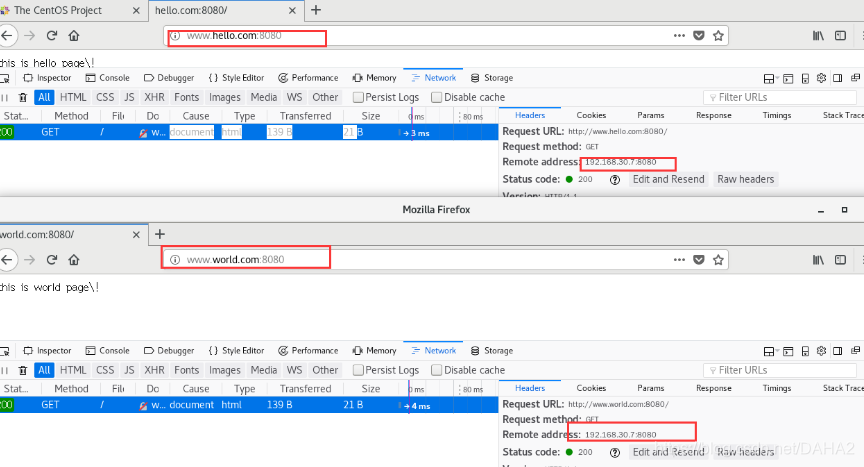Focus Filter URLs field in world.com devtools
Screen dimensions: 864x467
pos(780,370)
